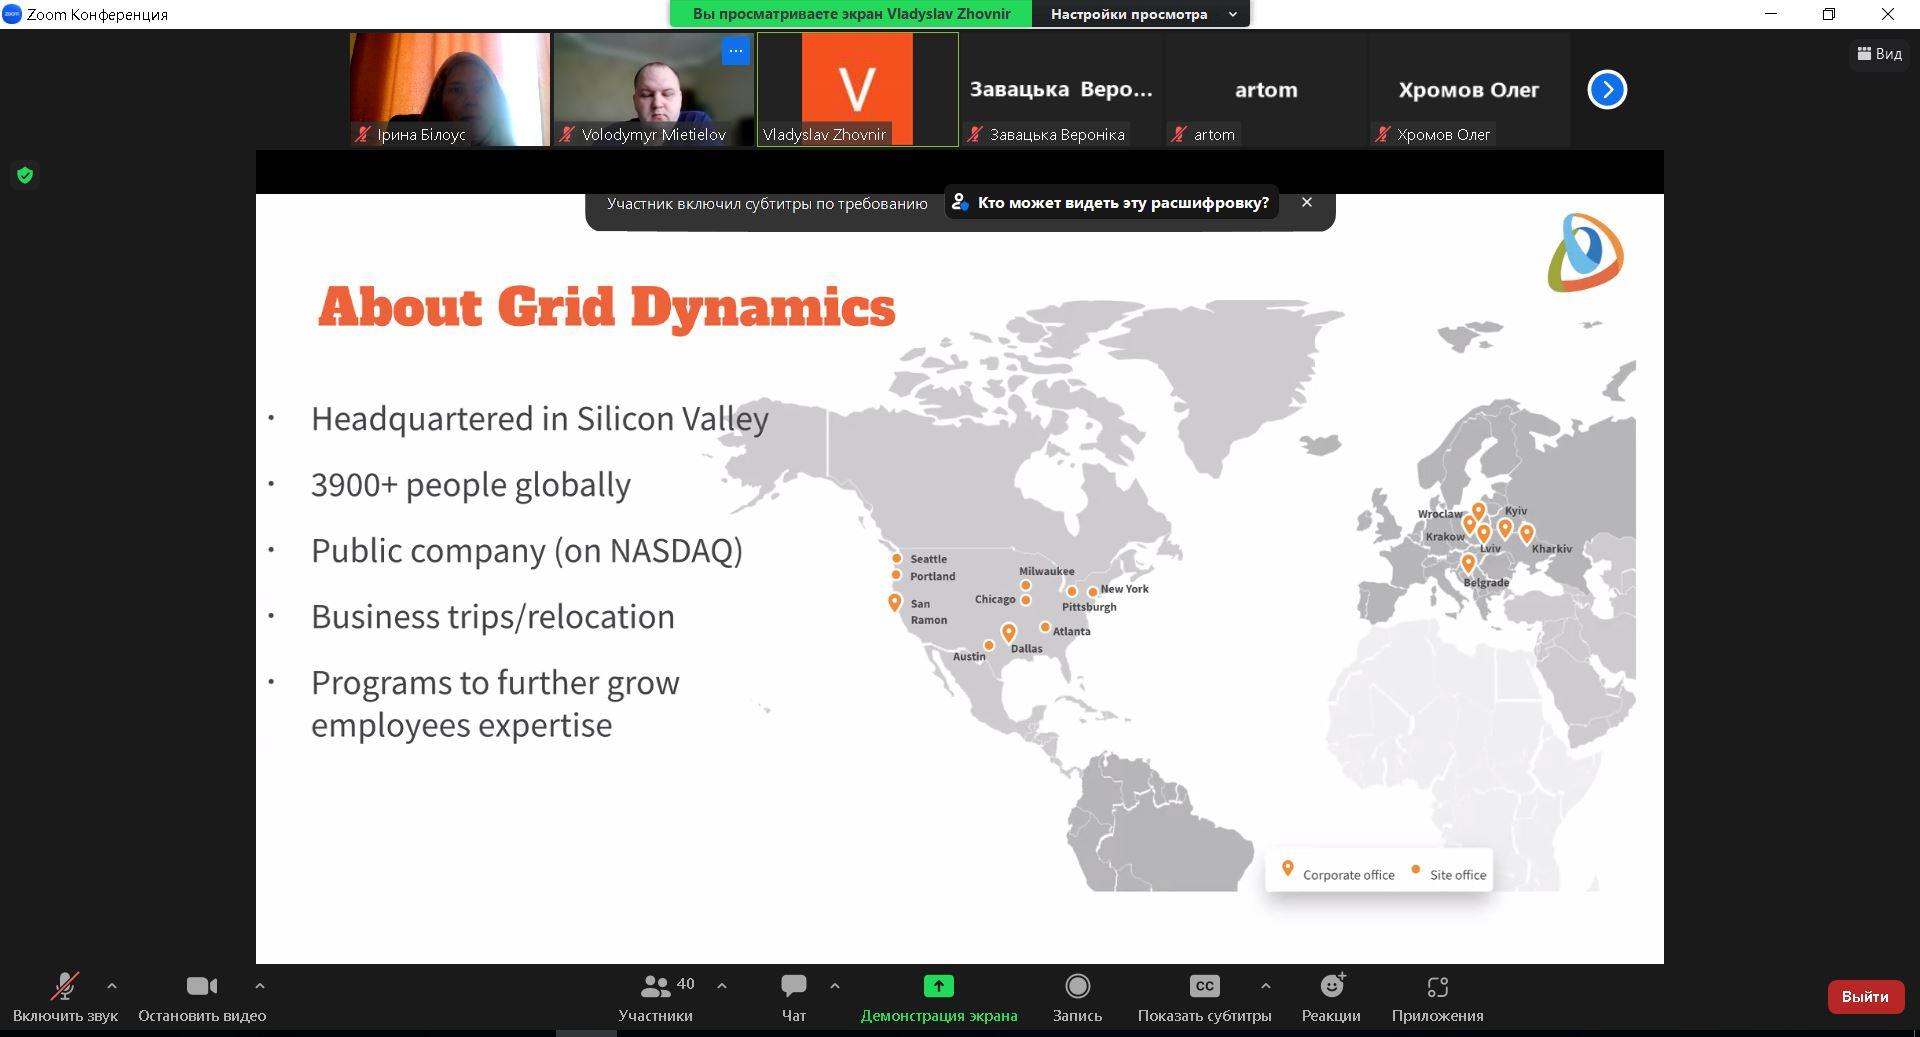This screenshot has height=1037, width=1920.
Task: Click the red Выйти leave button
Action: coord(1864,997)
